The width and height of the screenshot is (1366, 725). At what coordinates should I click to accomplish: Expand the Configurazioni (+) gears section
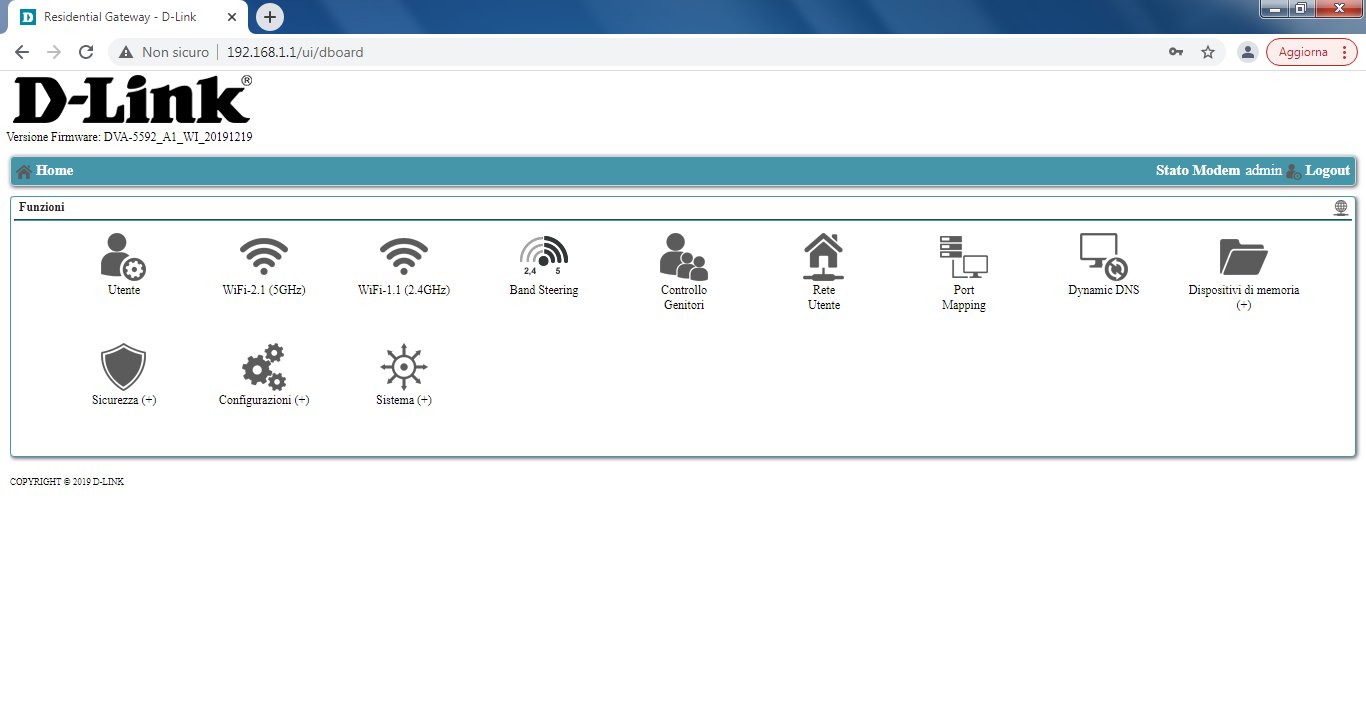(x=264, y=367)
